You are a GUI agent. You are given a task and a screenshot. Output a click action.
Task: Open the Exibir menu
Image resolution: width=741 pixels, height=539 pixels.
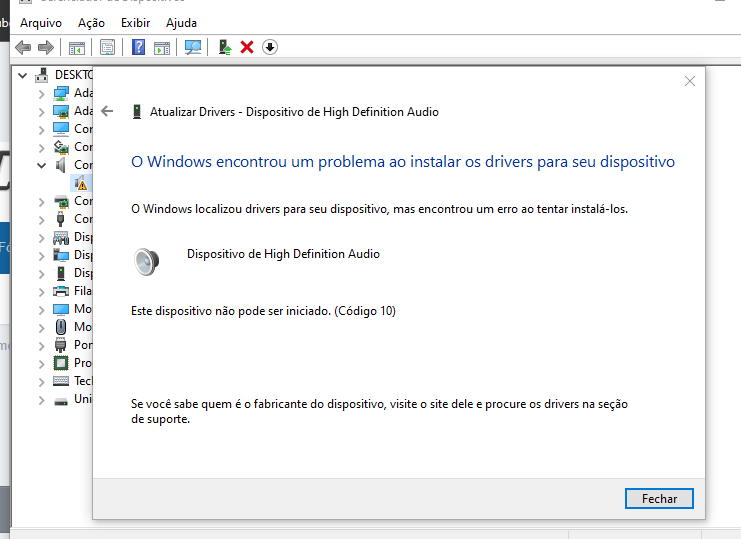tap(135, 23)
